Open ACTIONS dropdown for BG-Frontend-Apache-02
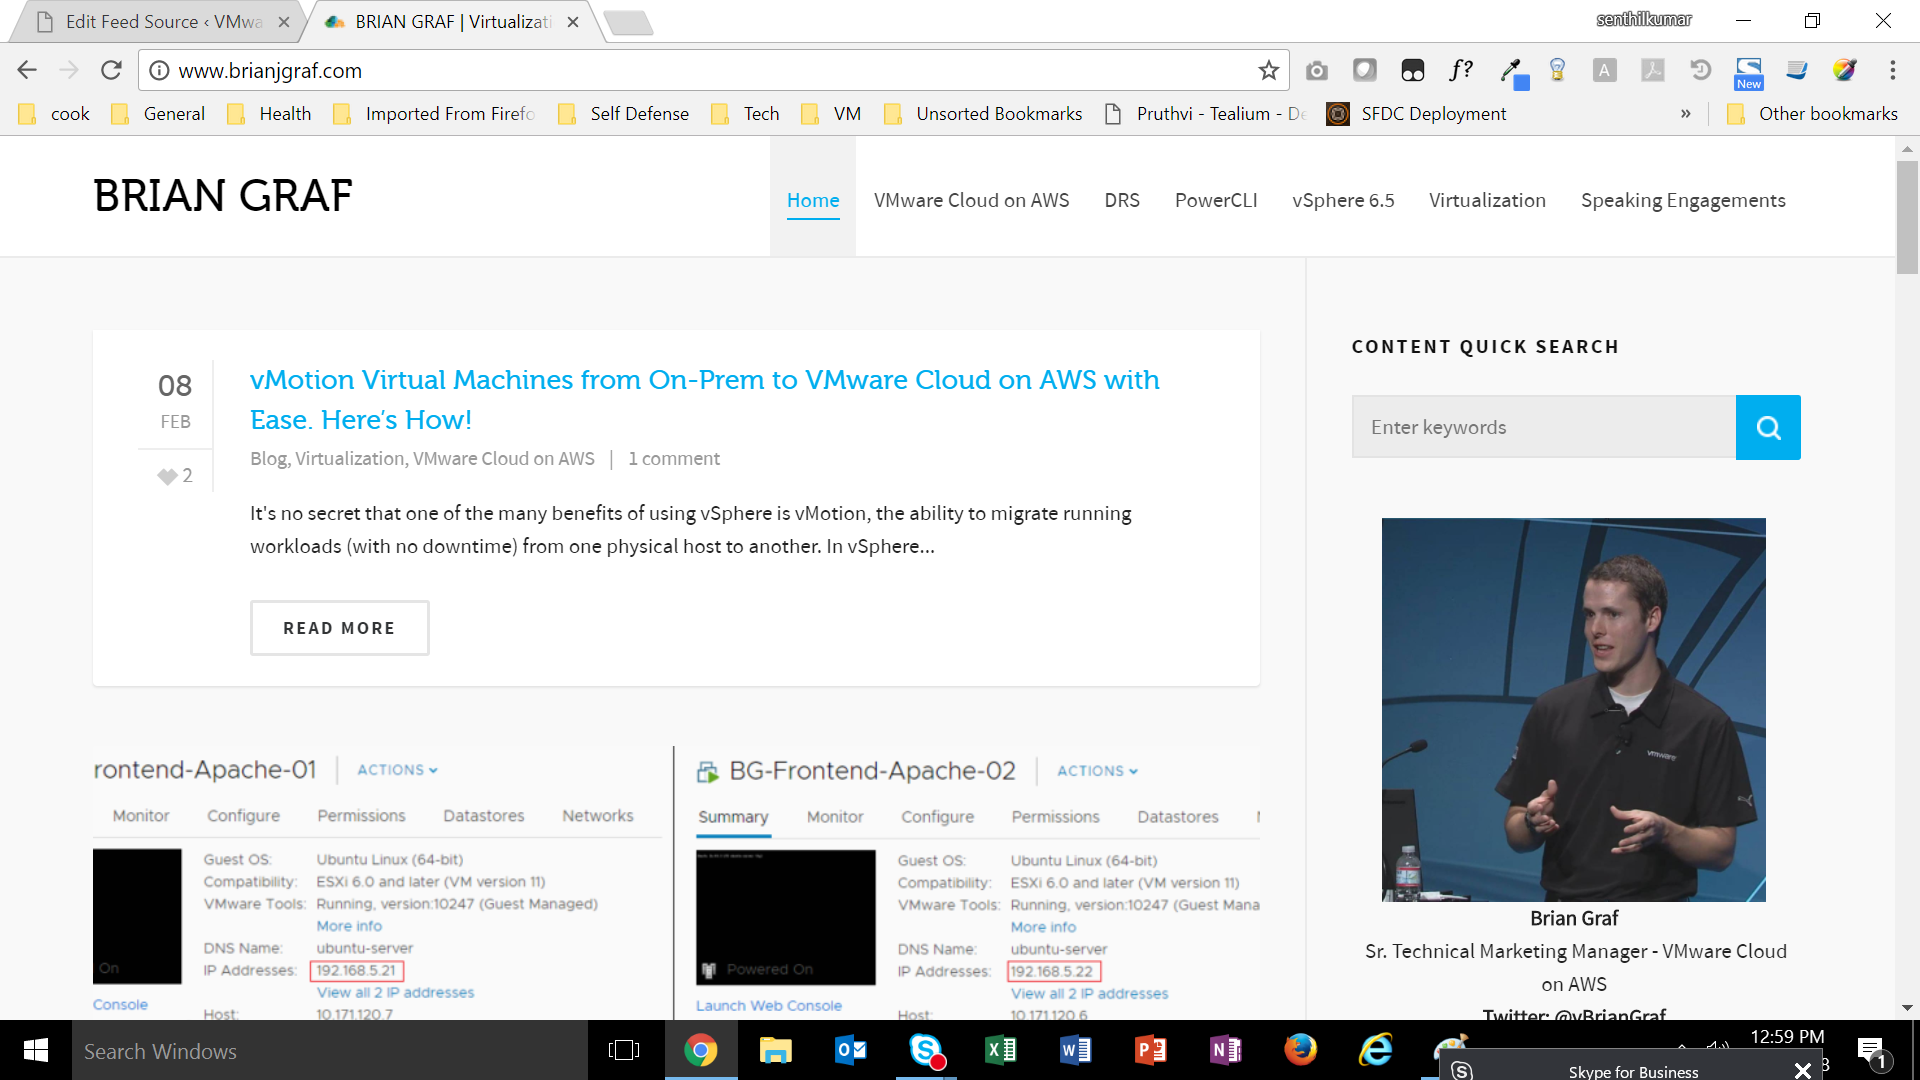The width and height of the screenshot is (1920, 1080). pos(1097,771)
